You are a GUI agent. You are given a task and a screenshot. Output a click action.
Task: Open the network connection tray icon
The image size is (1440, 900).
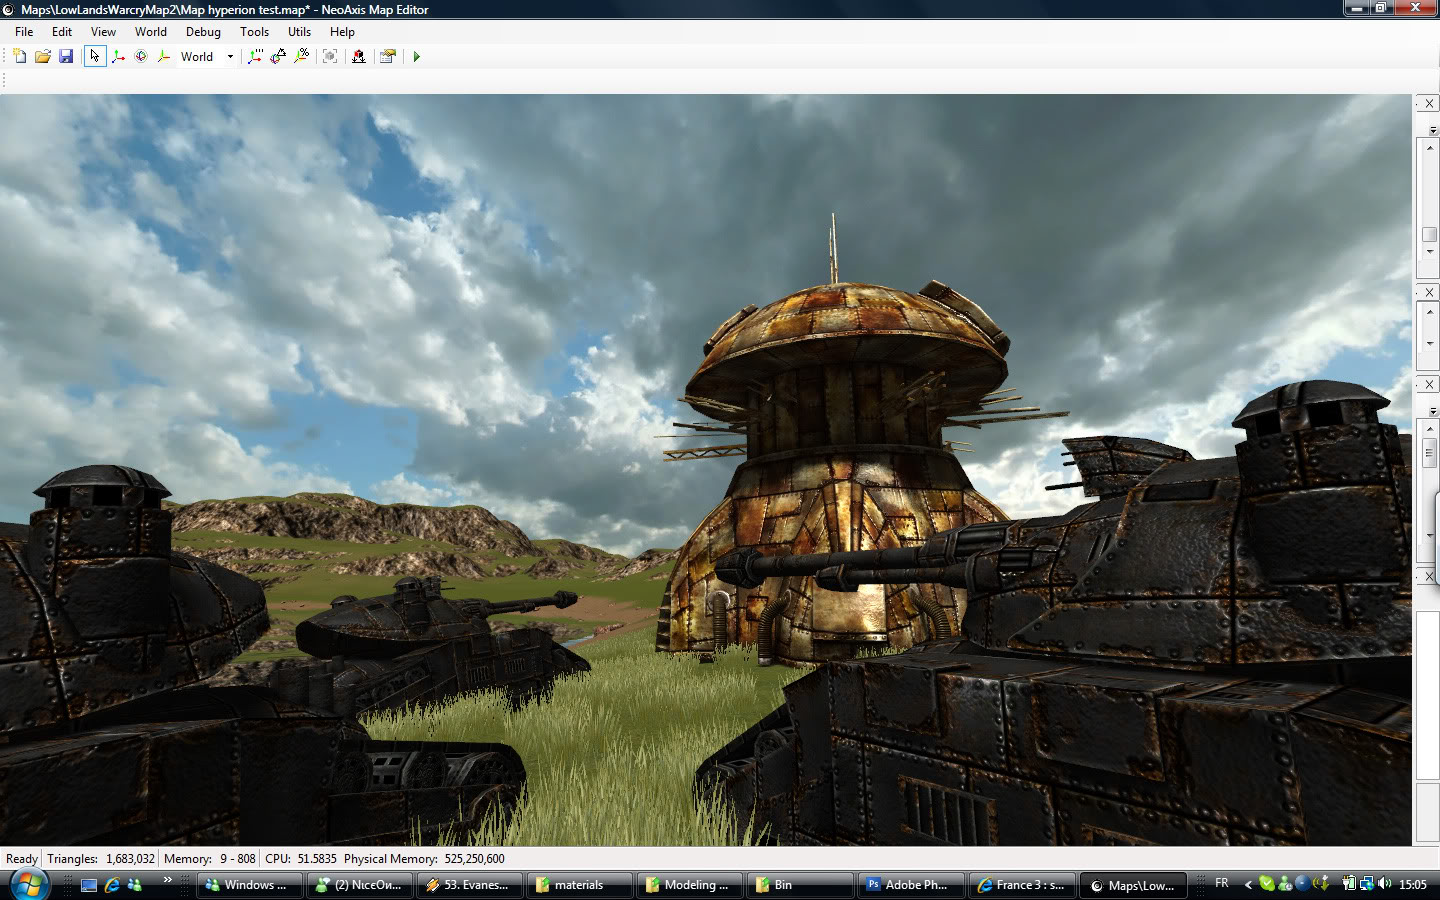pyautogui.click(x=1367, y=884)
